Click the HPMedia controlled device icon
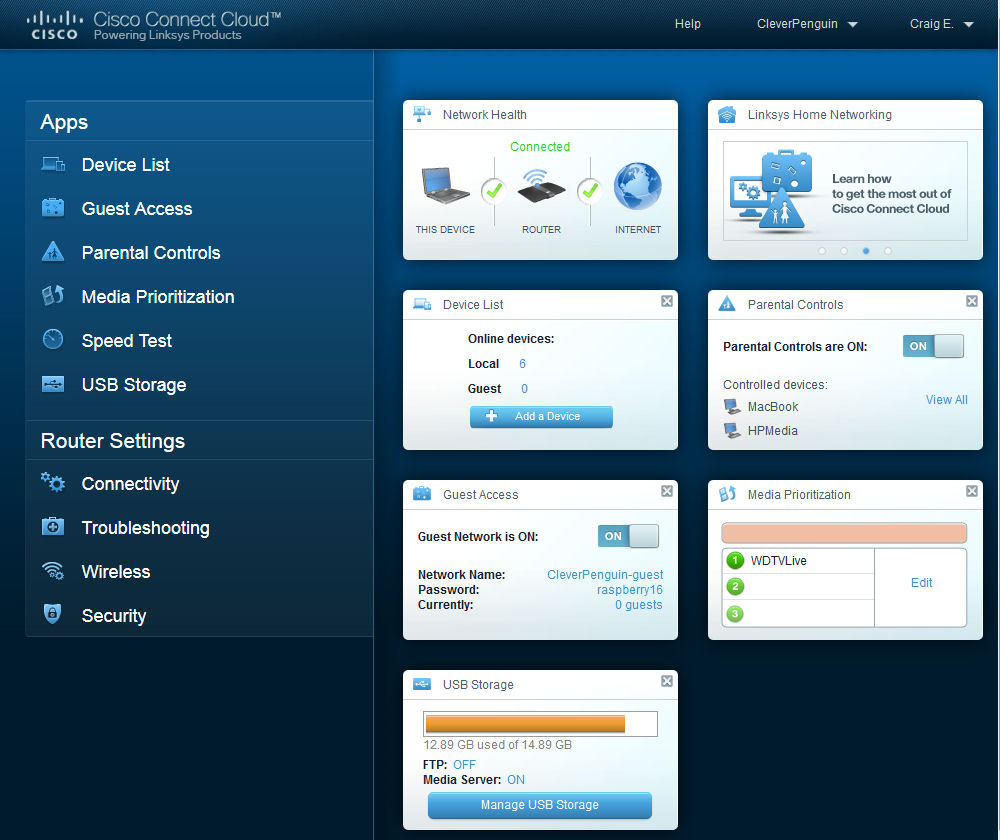1000x840 pixels. click(x=732, y=431)
